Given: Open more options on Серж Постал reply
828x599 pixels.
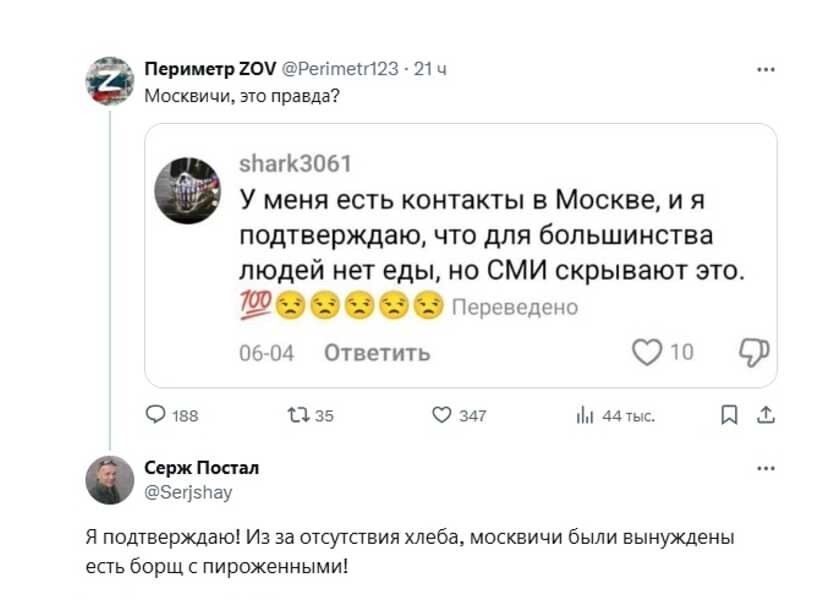Looking at the screenshot, I should coord(766,467).
